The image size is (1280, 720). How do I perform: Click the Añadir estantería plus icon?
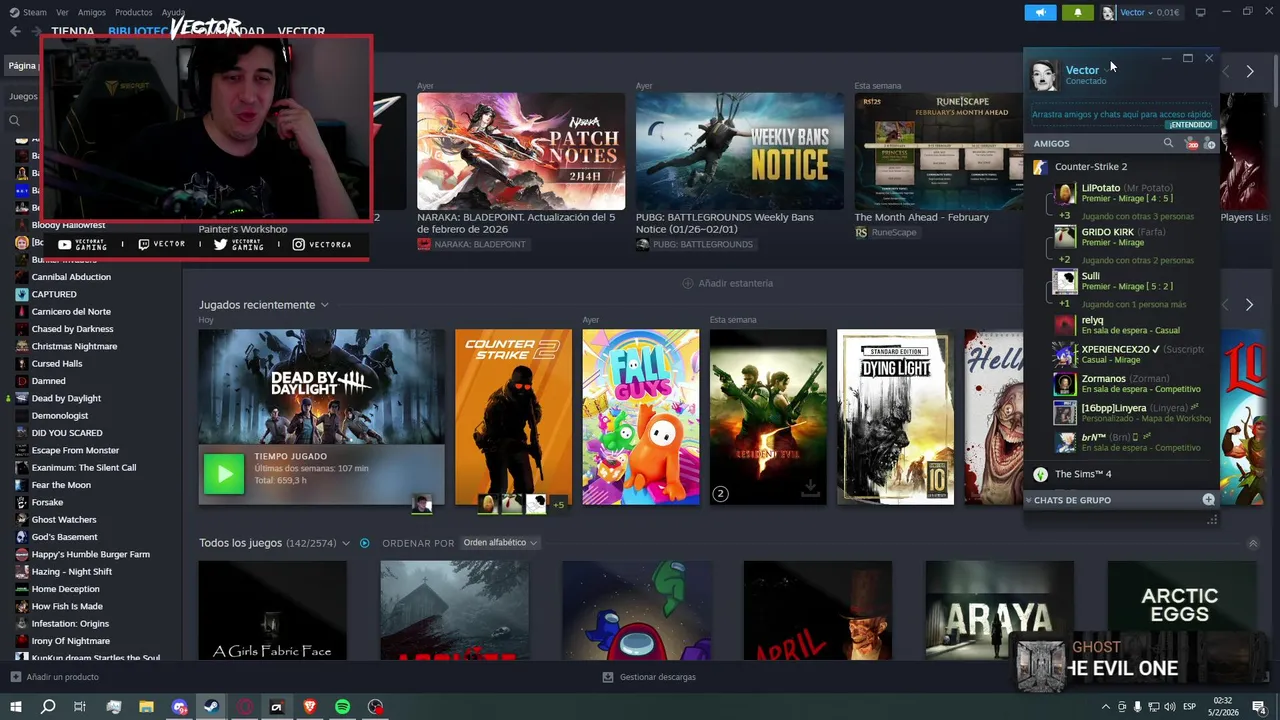point(687,283)
